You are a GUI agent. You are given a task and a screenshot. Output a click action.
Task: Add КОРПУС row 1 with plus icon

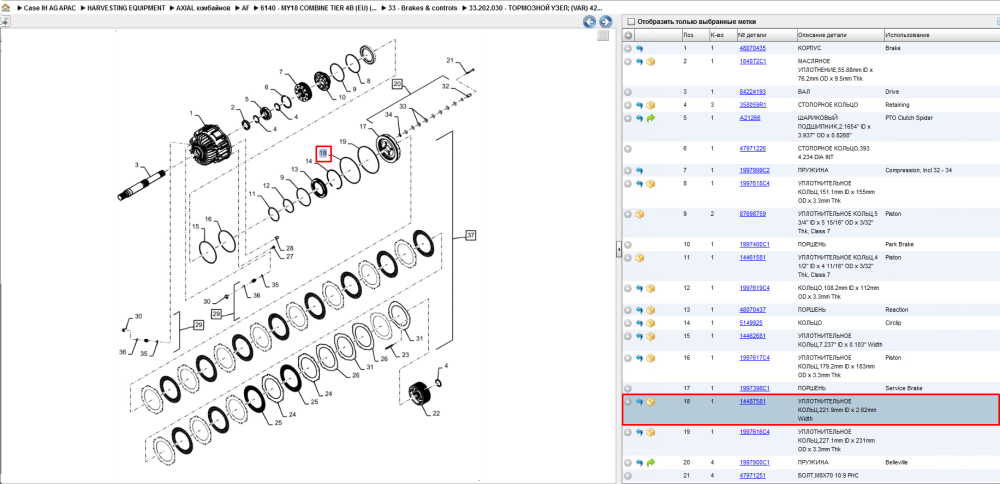click(x=628, y=48)
